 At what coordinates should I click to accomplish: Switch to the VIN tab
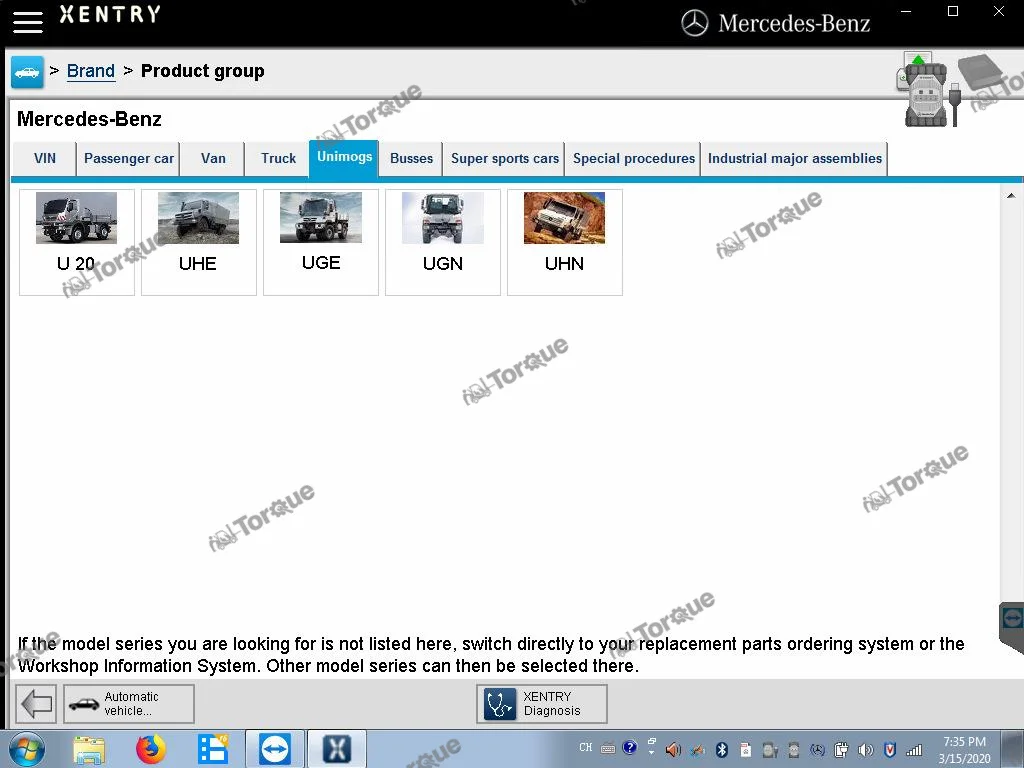(x=44, y=159)
